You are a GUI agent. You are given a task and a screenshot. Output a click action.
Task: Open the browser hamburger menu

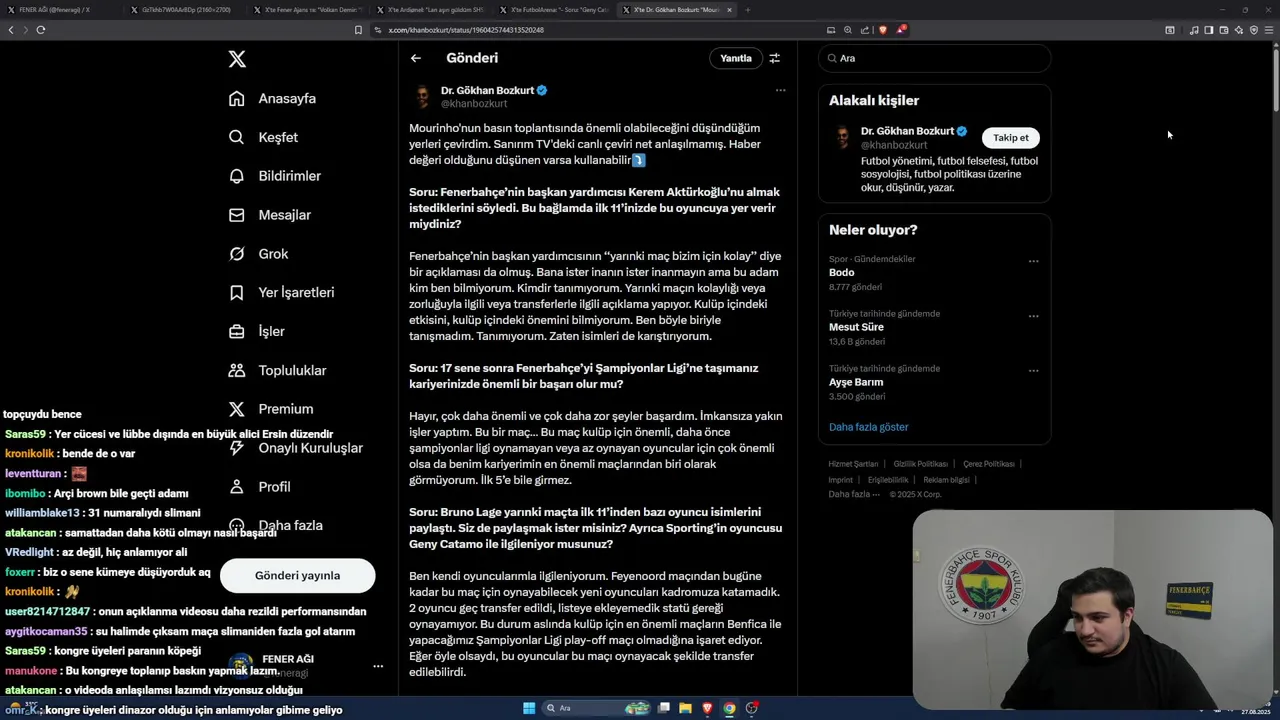click(x=1270, y=30)
